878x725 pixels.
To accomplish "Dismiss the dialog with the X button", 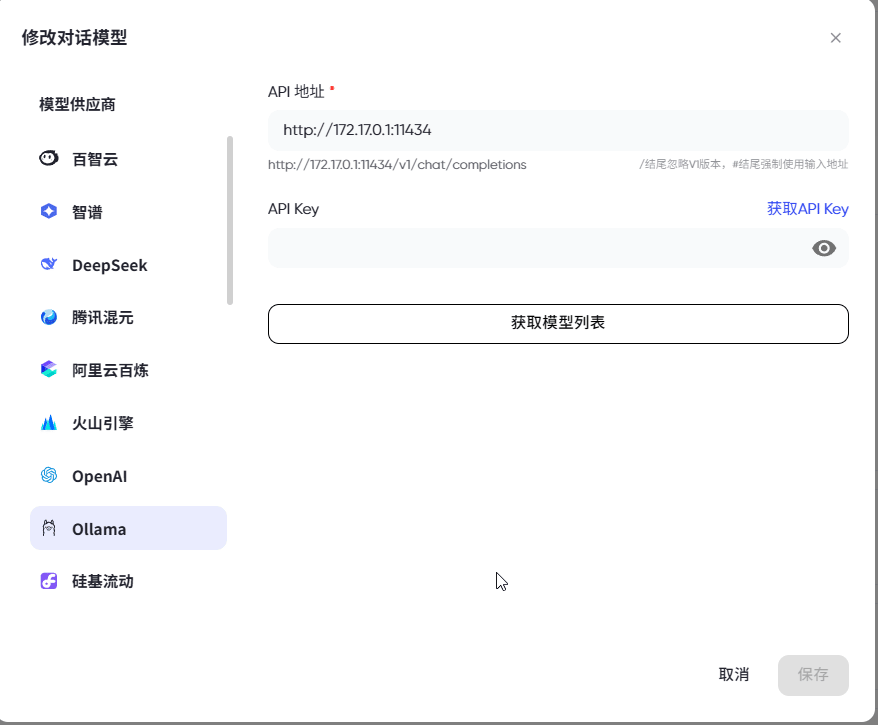I will coord(836,38).
